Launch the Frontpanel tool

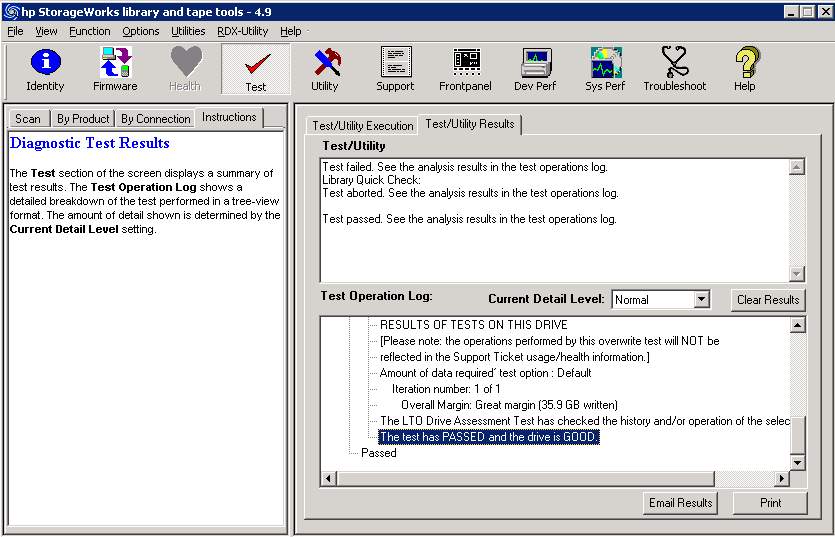465,69
